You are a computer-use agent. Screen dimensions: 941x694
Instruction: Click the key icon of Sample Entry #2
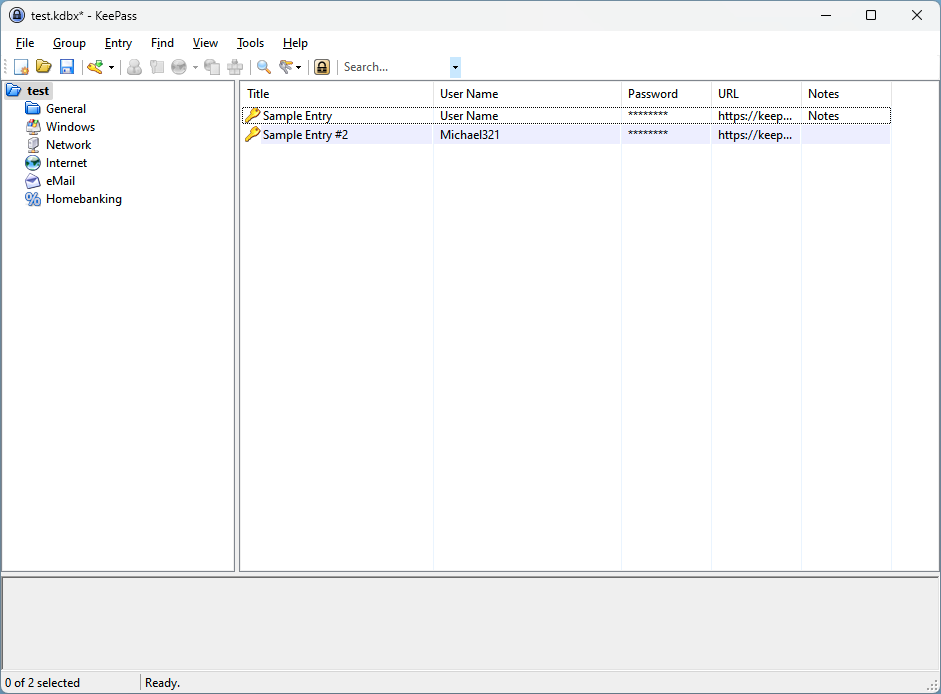(x=253, y=134)
